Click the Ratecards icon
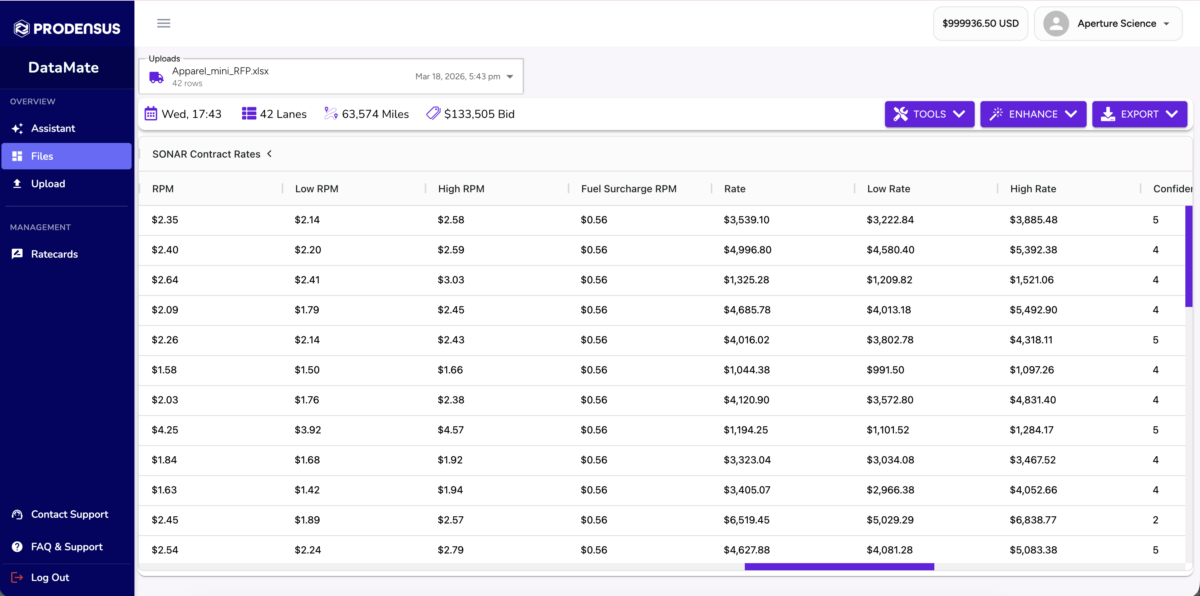Screen dimensions: 1200x596 point(17,254)
